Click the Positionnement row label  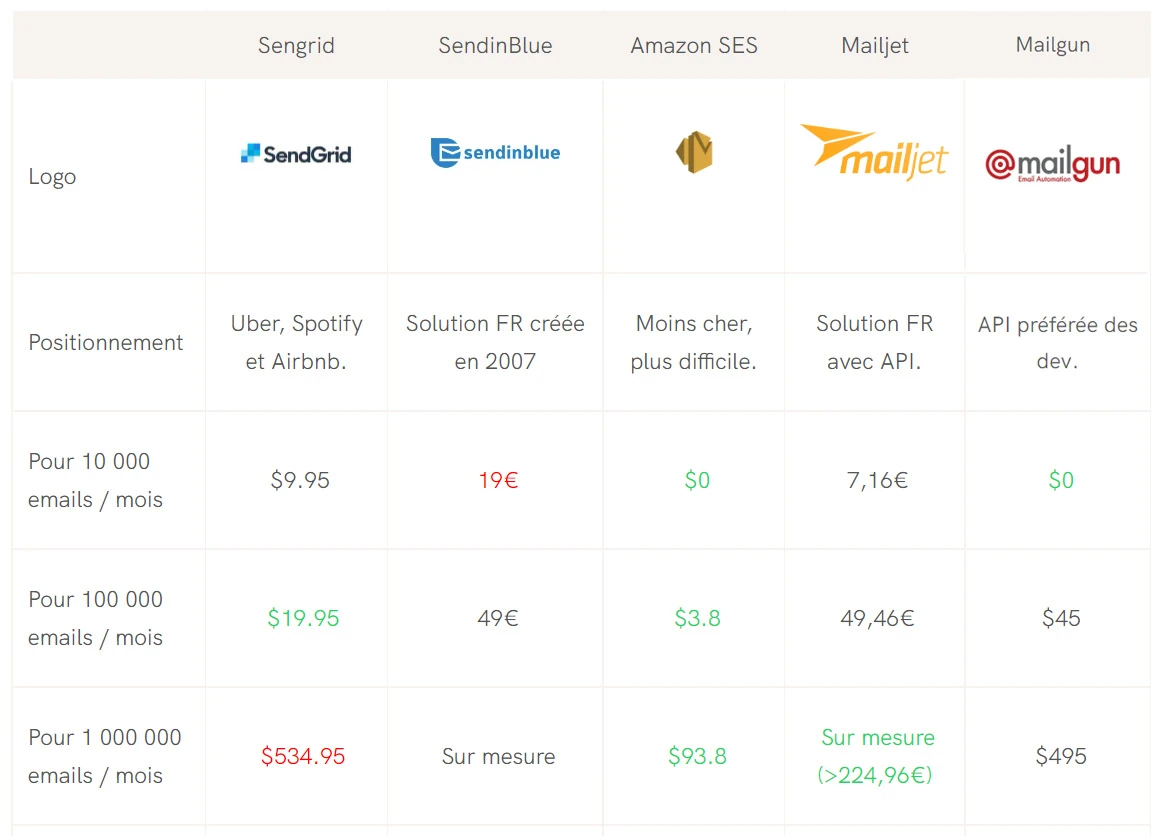pyautogui.click(x=105, y=343)
